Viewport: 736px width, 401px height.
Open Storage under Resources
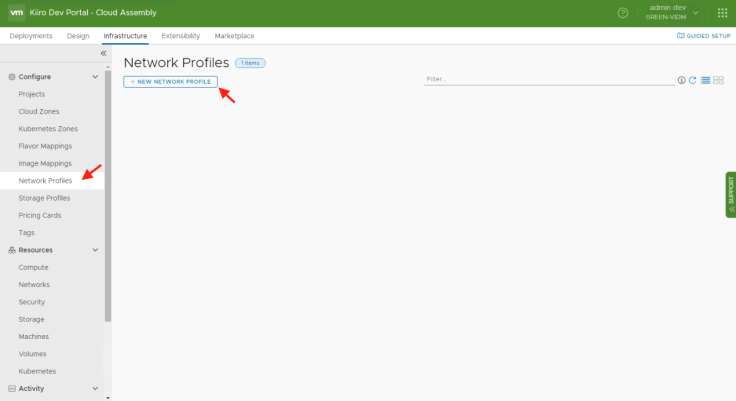[31, 319]
